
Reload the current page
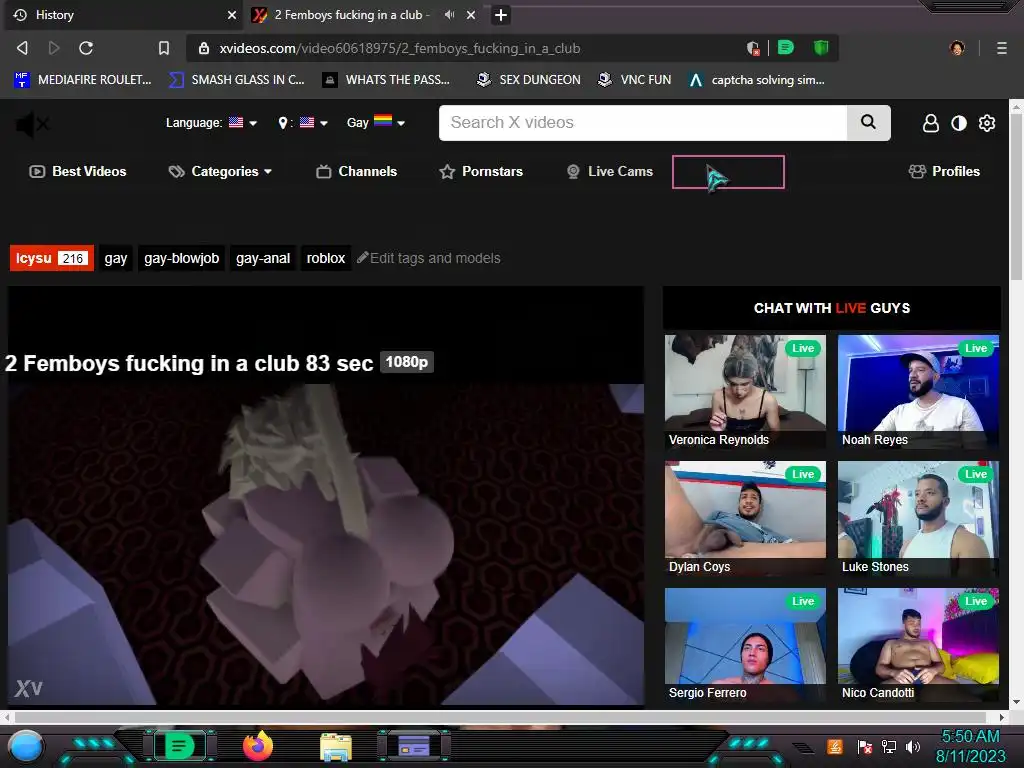86,48
